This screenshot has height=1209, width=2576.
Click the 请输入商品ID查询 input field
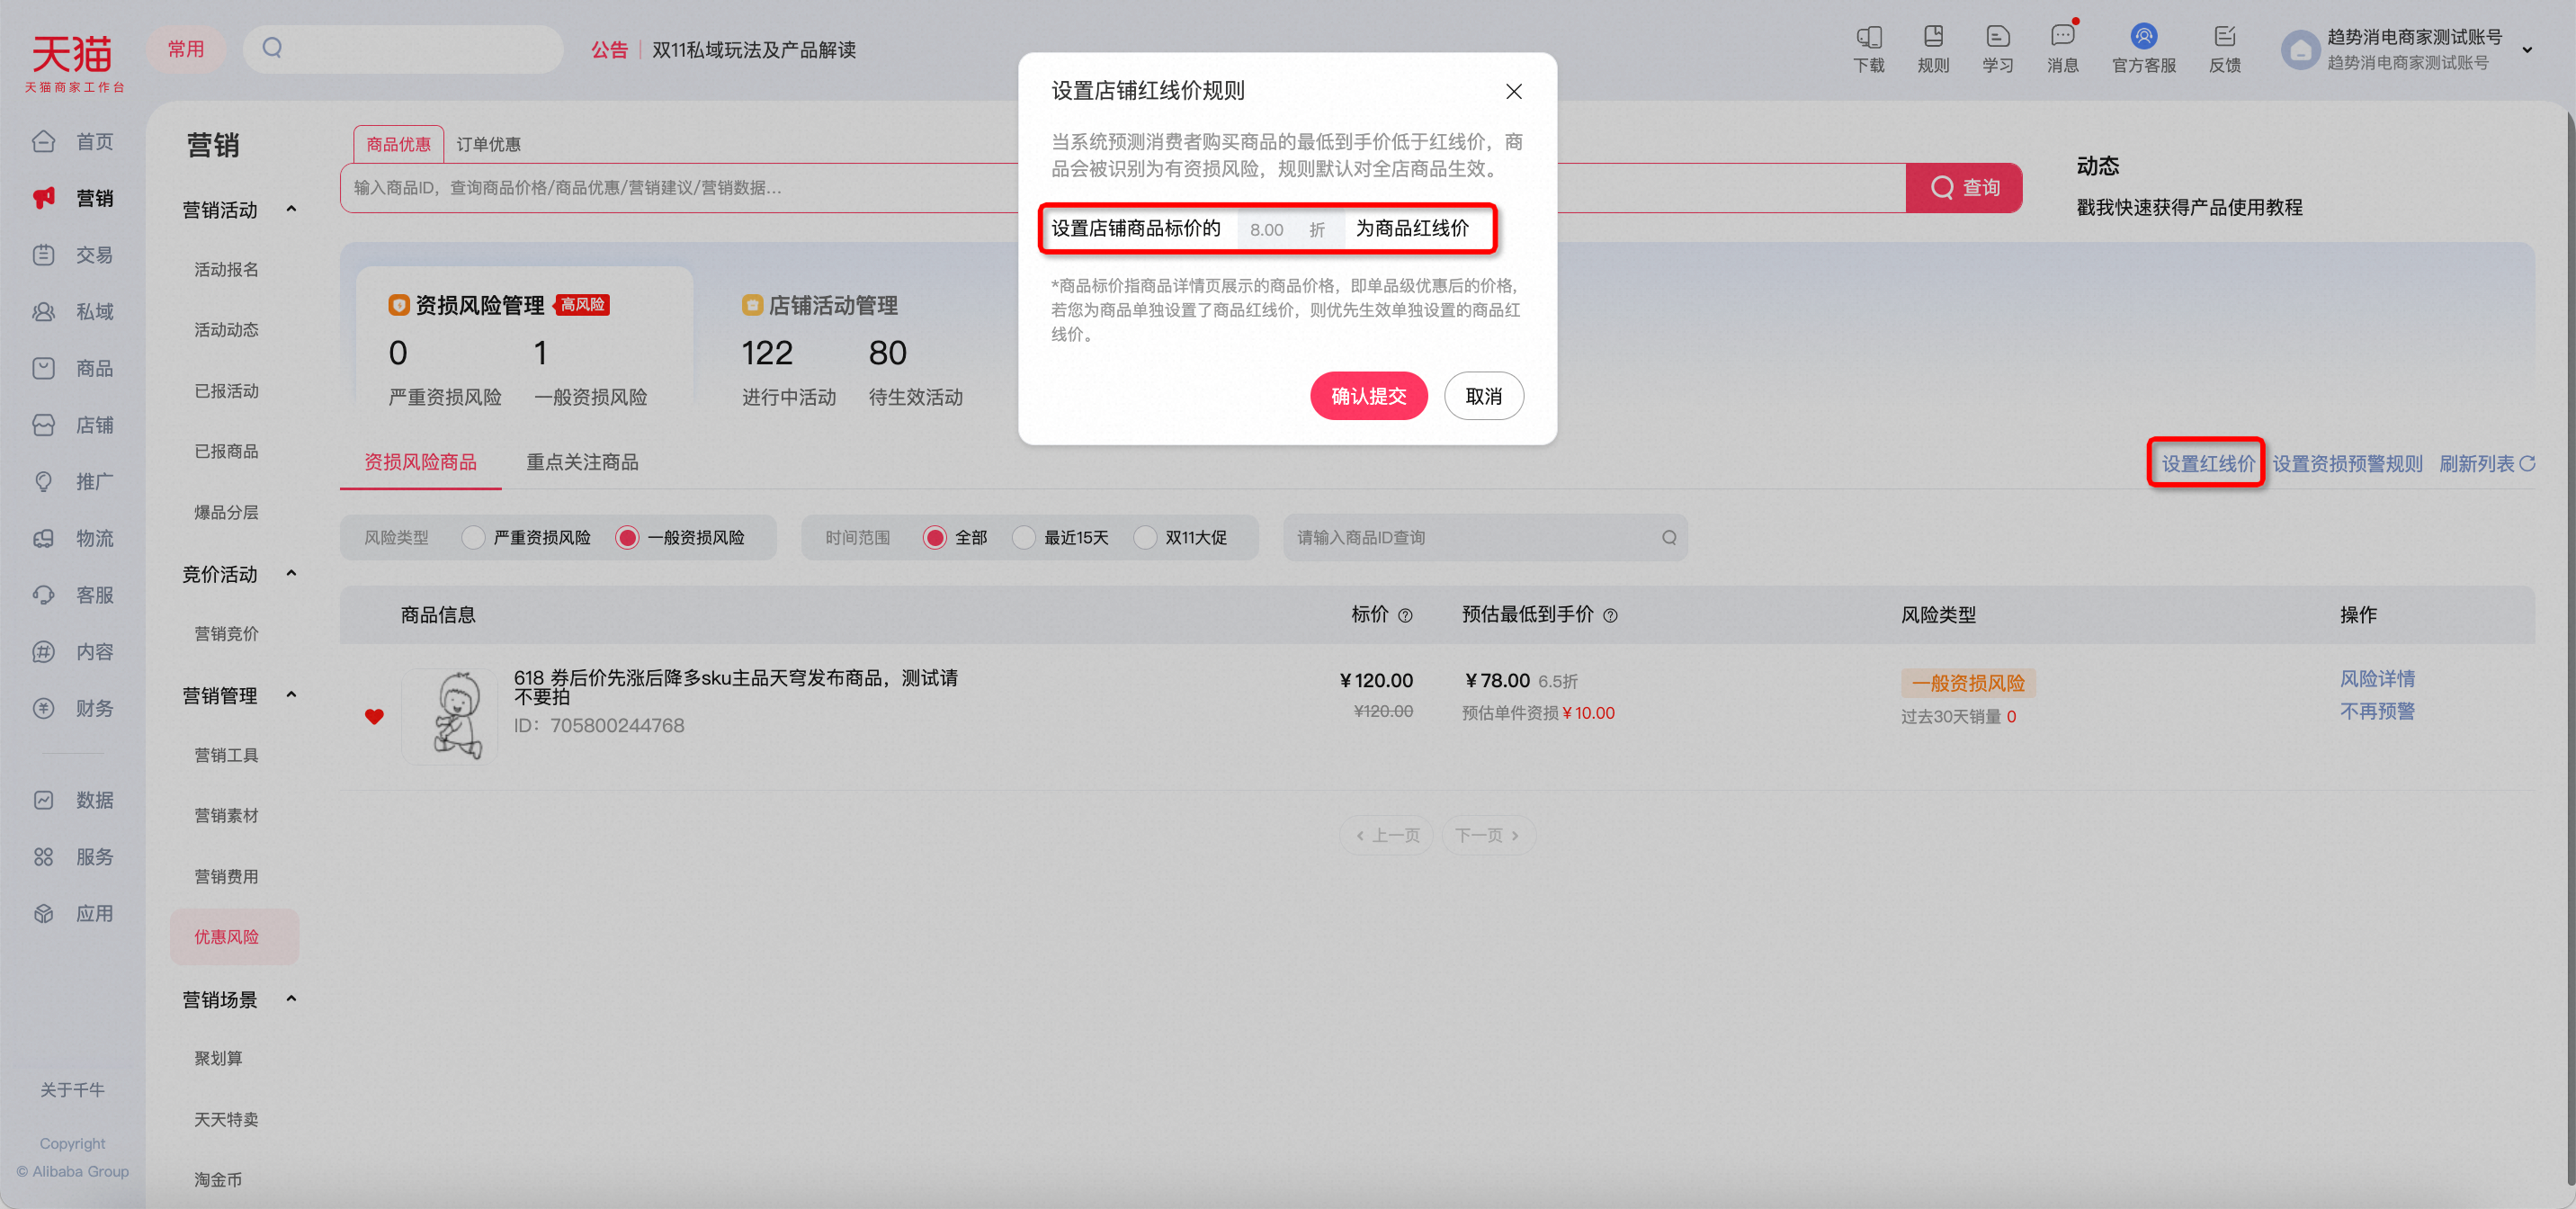coord(1485,538)
